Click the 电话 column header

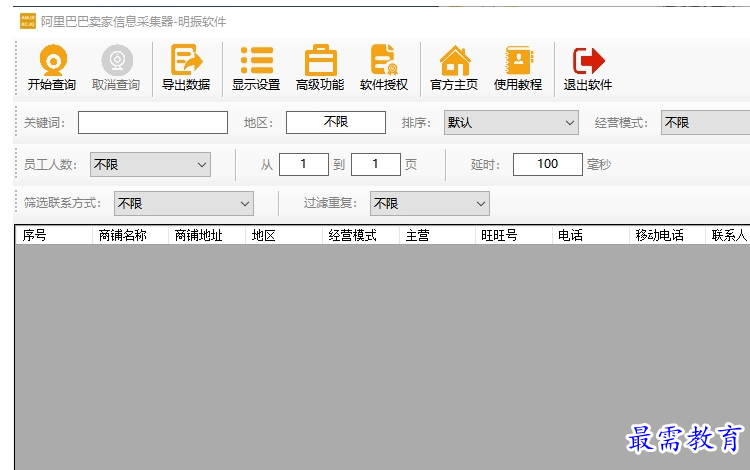pos(591,235)
